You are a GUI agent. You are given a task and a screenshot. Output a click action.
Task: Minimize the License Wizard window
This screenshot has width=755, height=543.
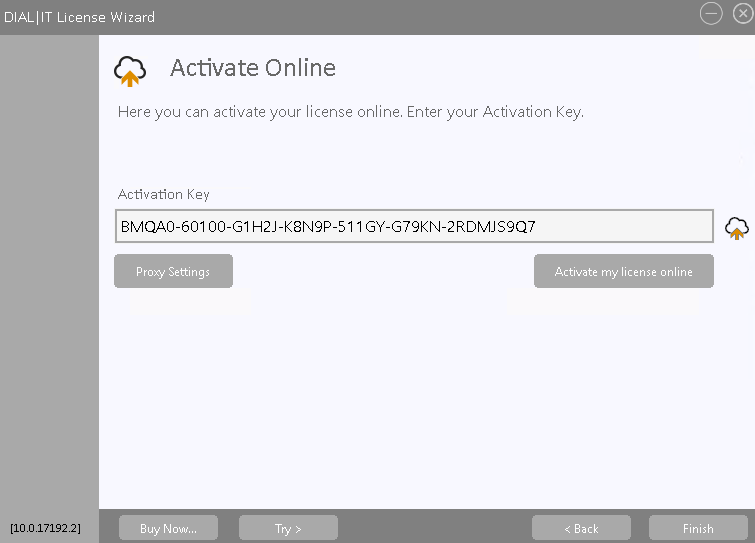coord(711,13)
